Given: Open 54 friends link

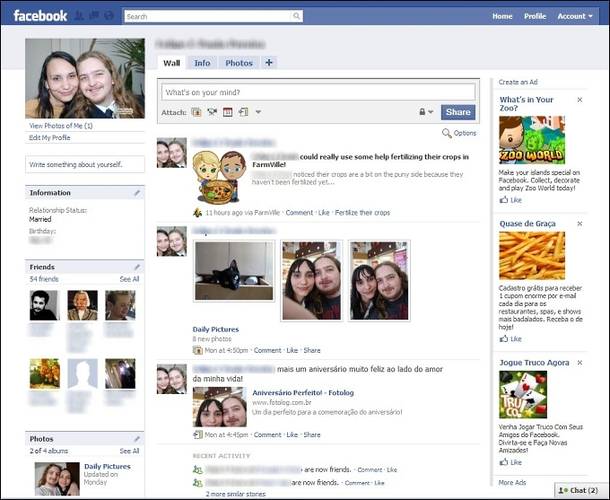Looking at the screenshot, I should 44,279.
